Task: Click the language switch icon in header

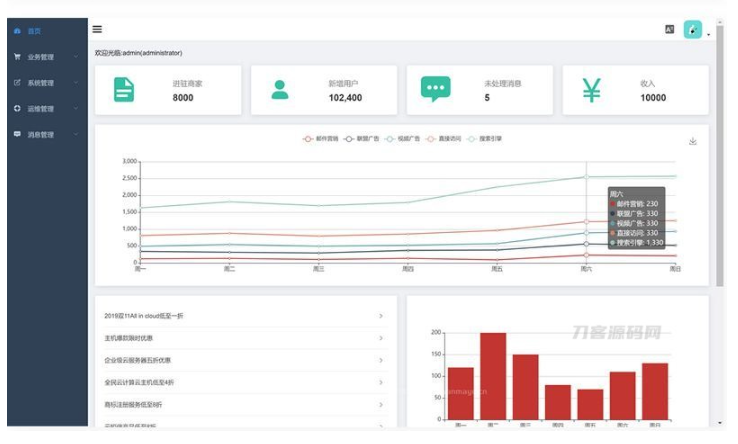Action: point(669,30)
